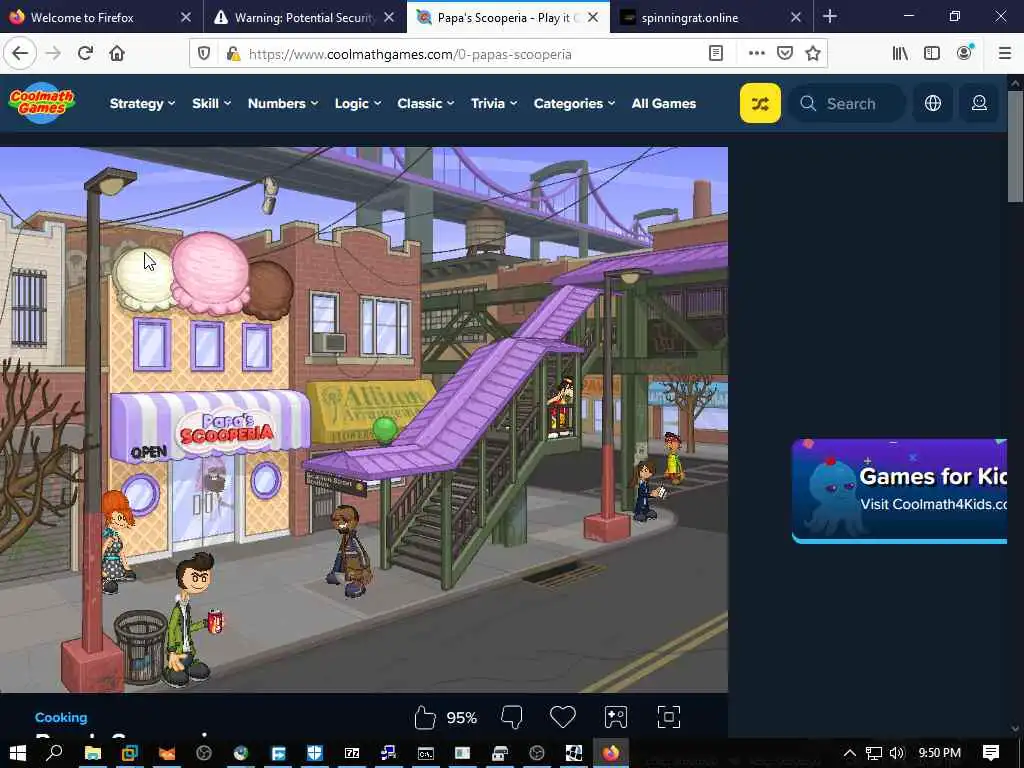1024x768 pixels.
Task: Open page actions three-dots menu
Action: [x=756, y=54]
